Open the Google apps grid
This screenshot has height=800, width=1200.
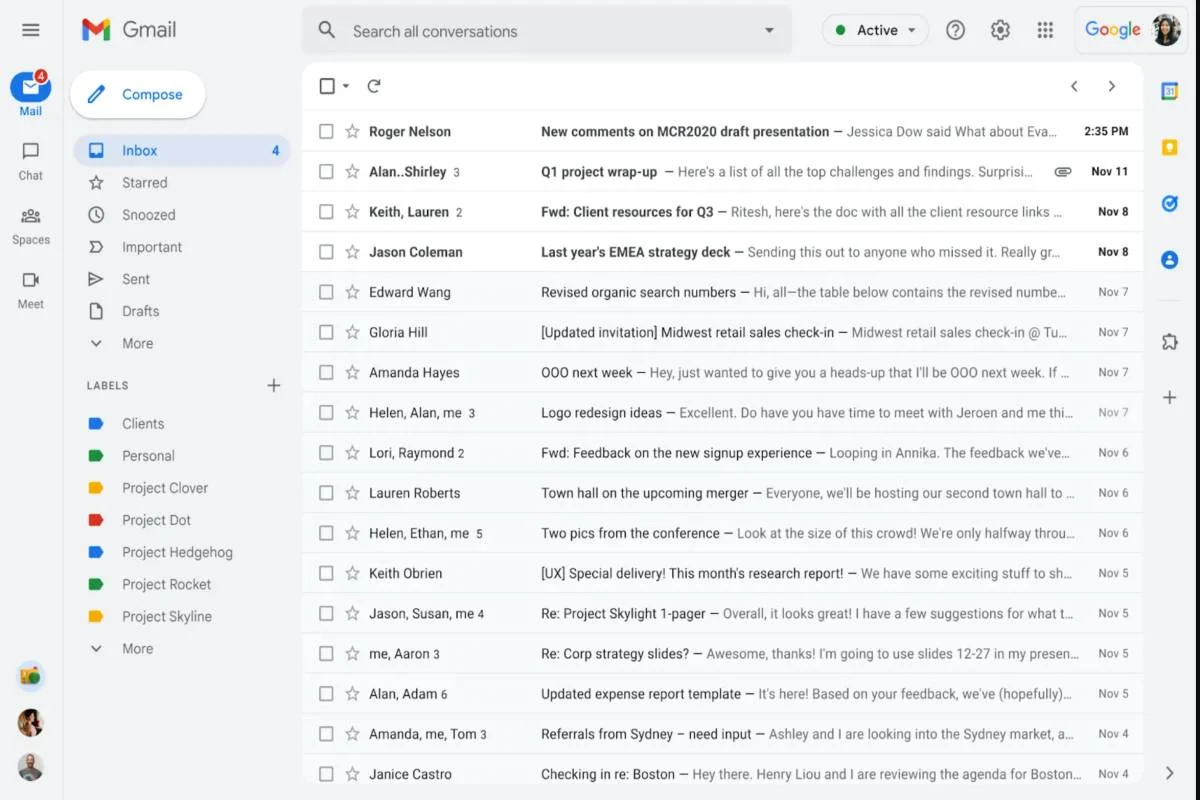[1045, 30]
